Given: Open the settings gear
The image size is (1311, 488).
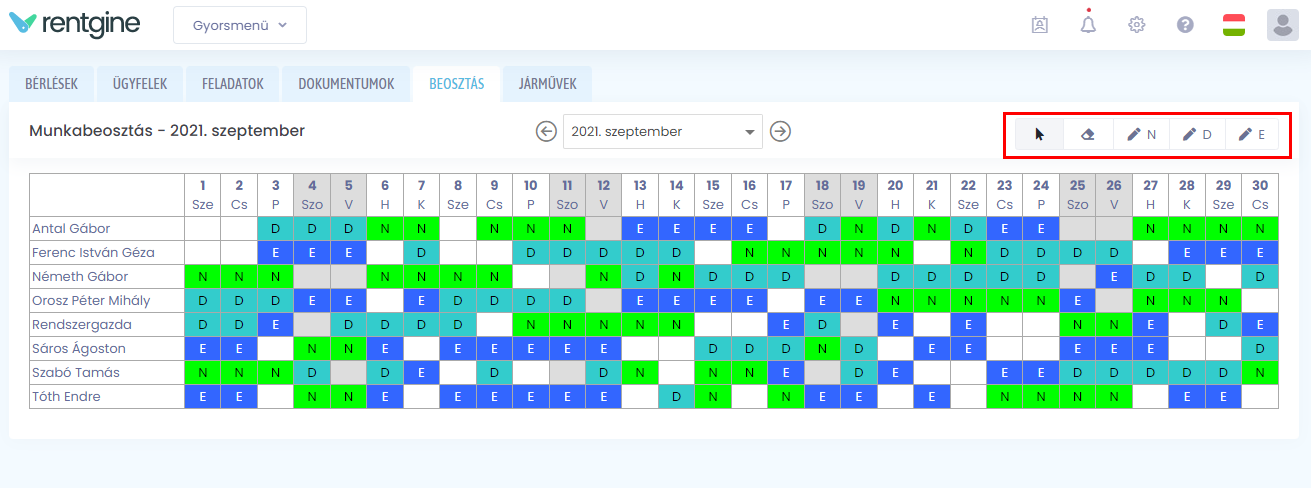Looking at the screenshot, I should click(1136, 25).
